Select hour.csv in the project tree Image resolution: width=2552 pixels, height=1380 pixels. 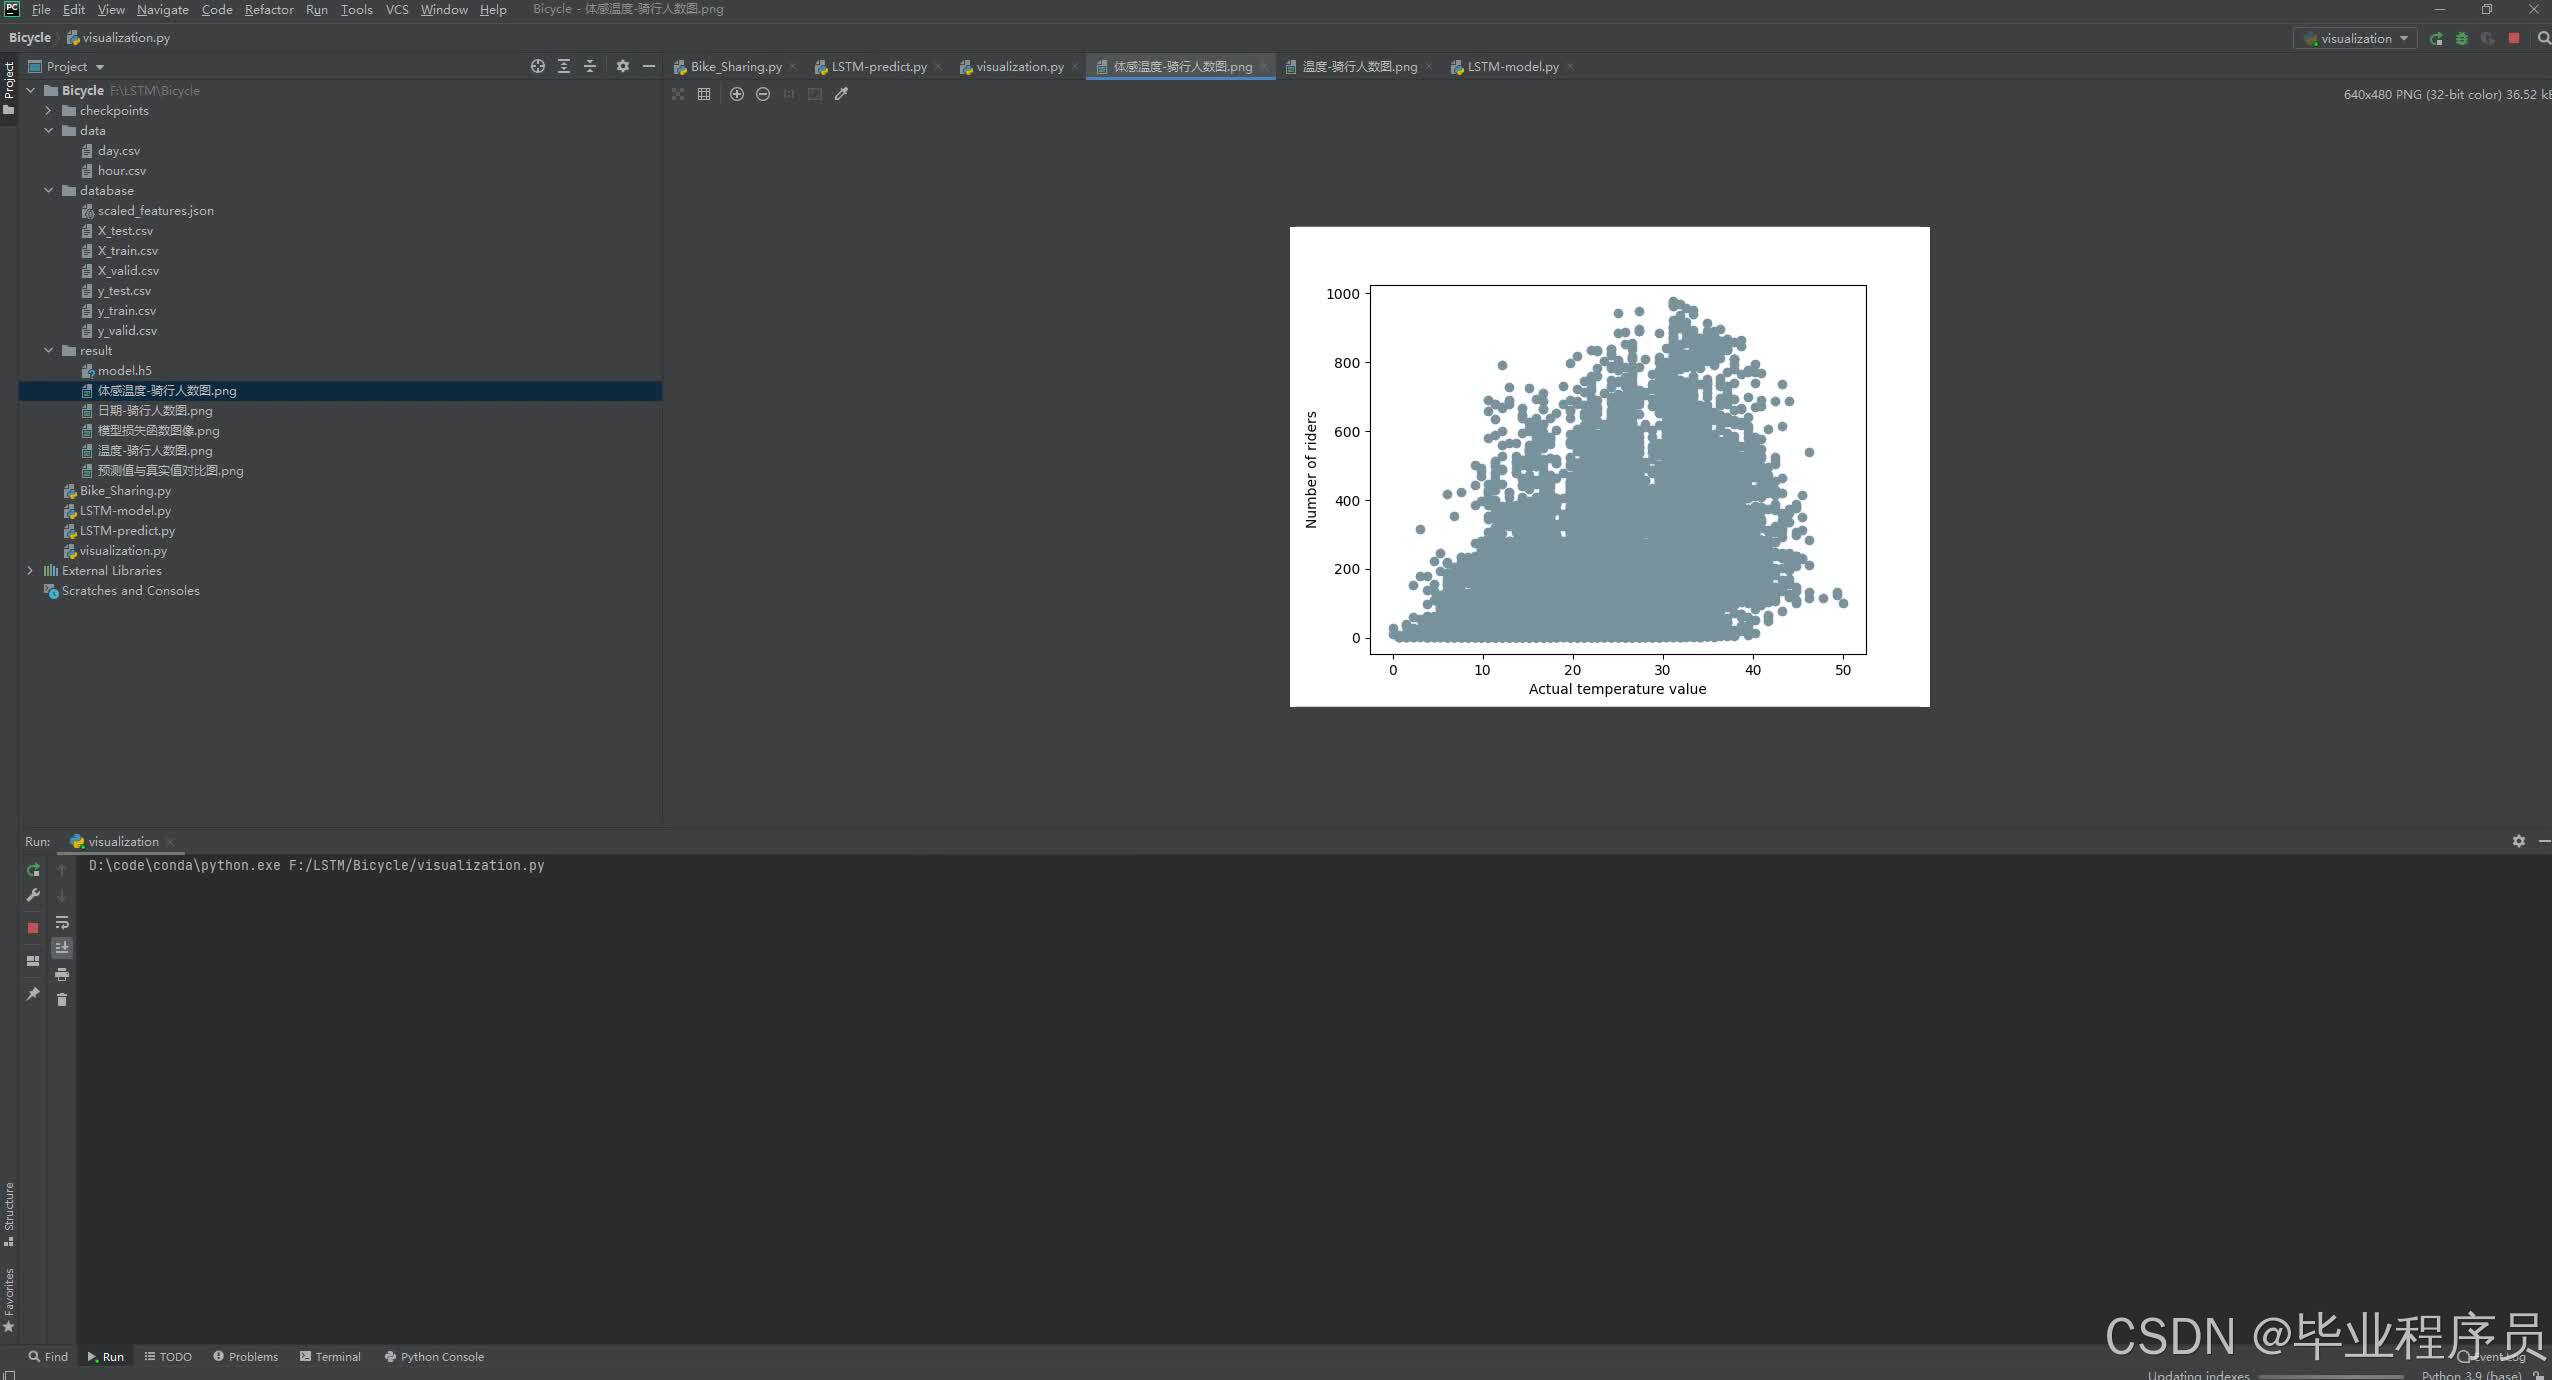pos(121,171)
